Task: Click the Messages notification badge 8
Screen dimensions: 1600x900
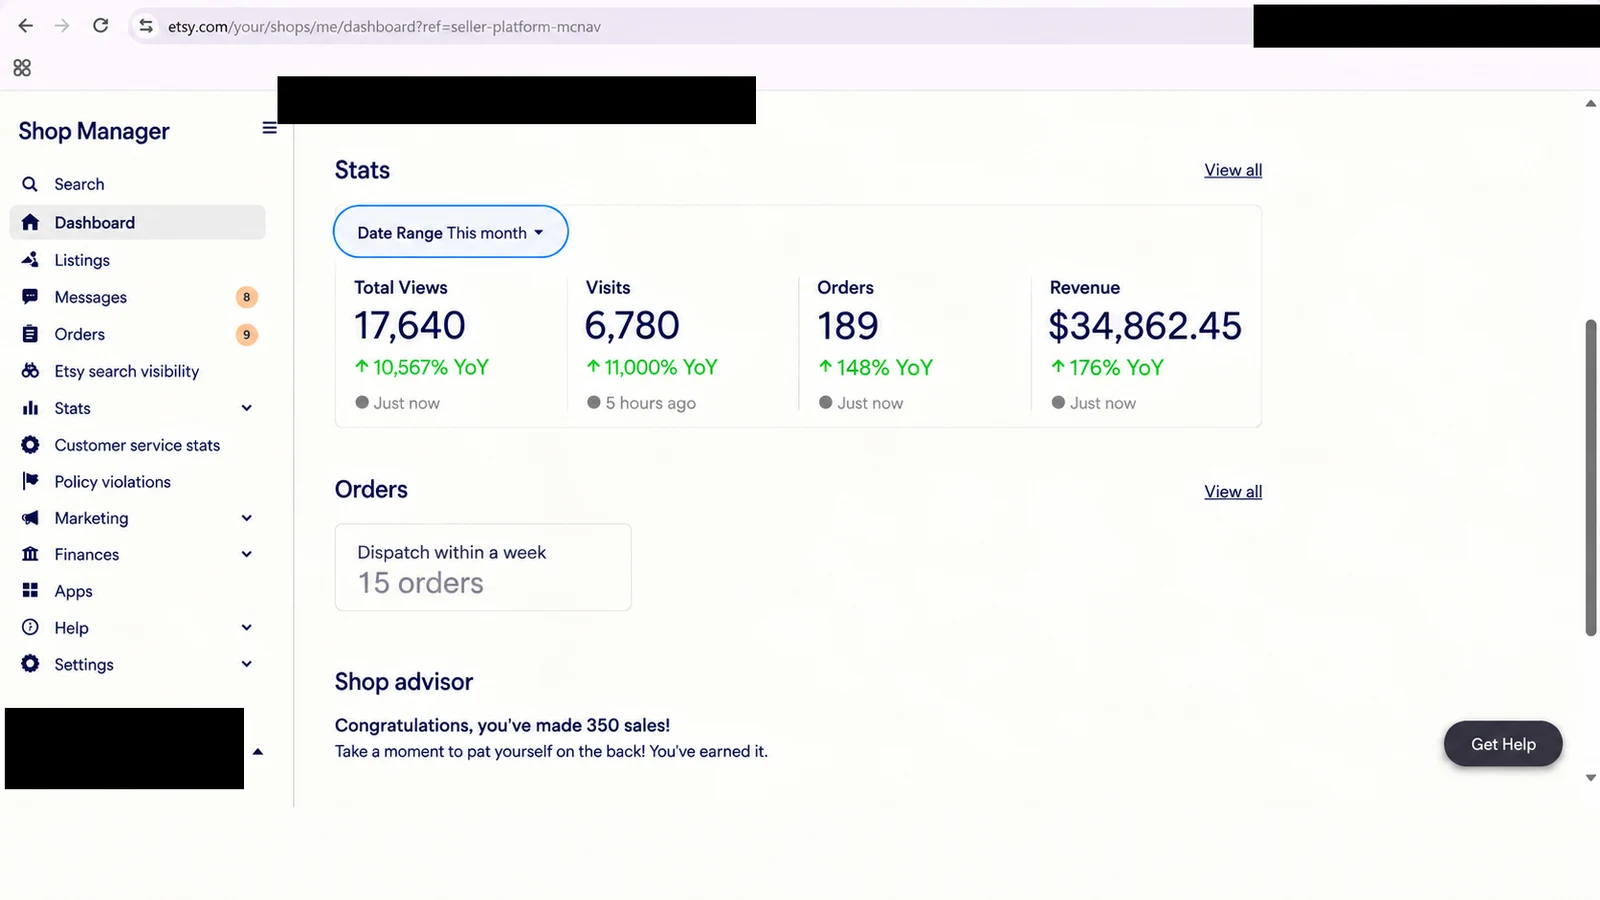Action: click(x=247, y=297)
